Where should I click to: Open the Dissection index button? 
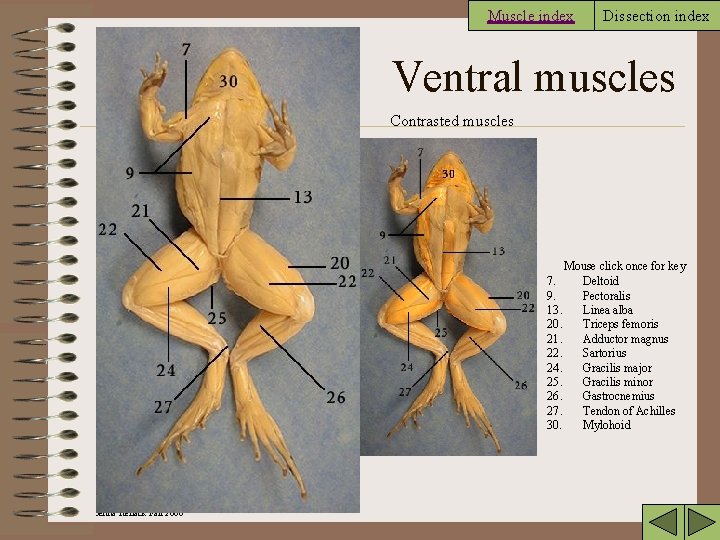[656, 16]
